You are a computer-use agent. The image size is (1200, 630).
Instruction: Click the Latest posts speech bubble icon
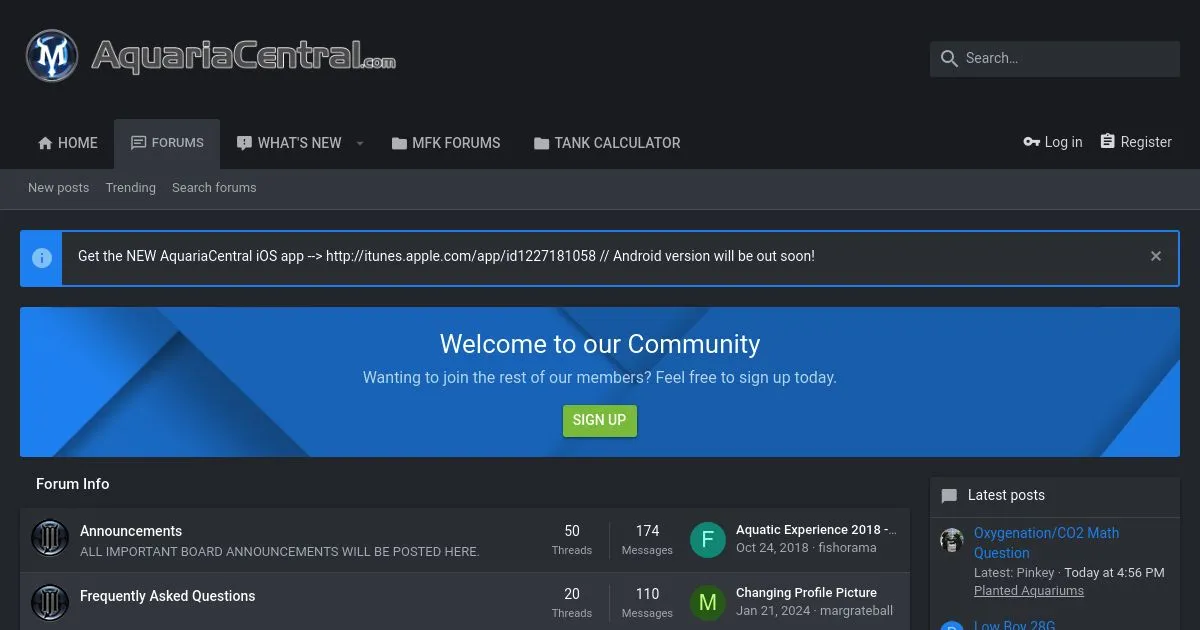pyautogui.click(x=949, y=496)
